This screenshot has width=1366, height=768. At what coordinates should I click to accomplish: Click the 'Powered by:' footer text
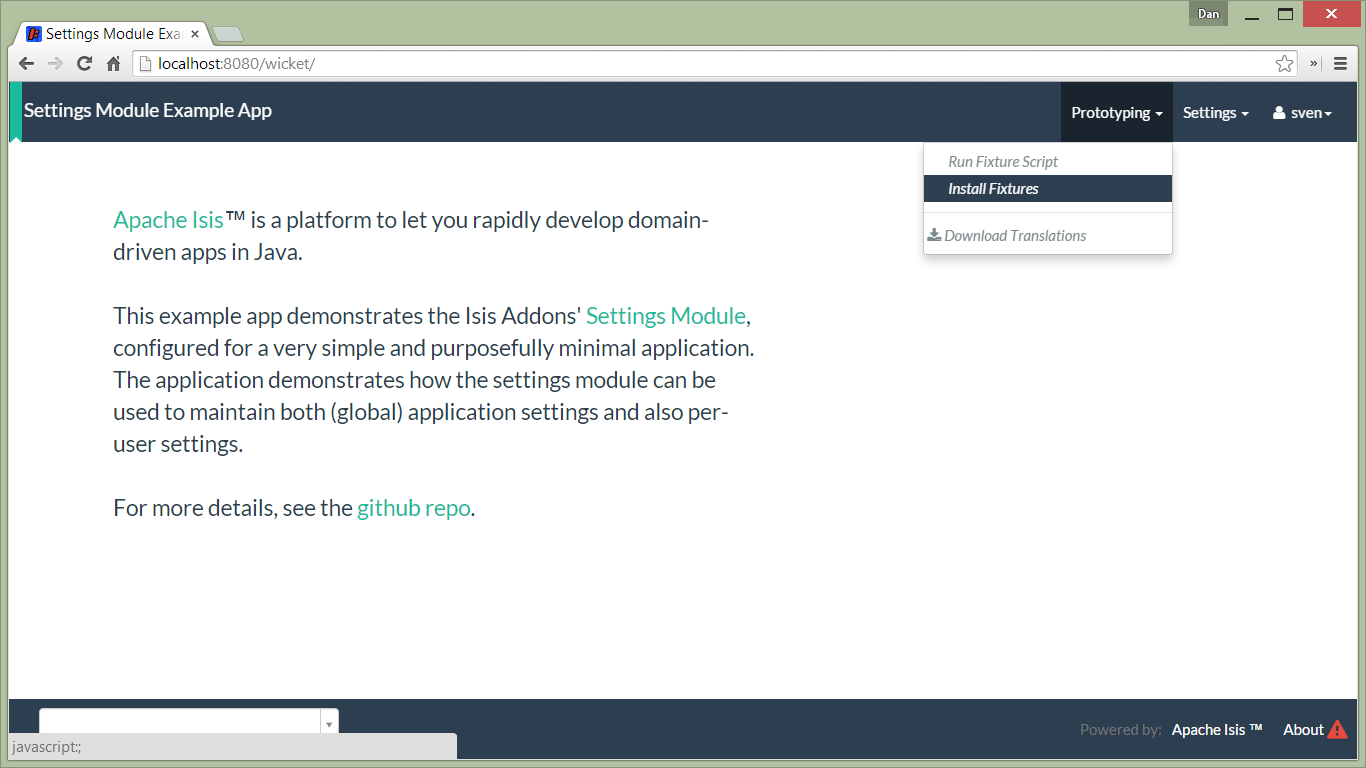tap(1120, 729)
